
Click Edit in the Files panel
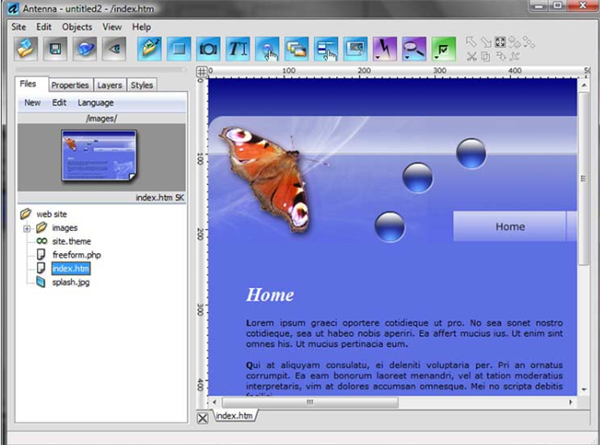click(59, 103)
